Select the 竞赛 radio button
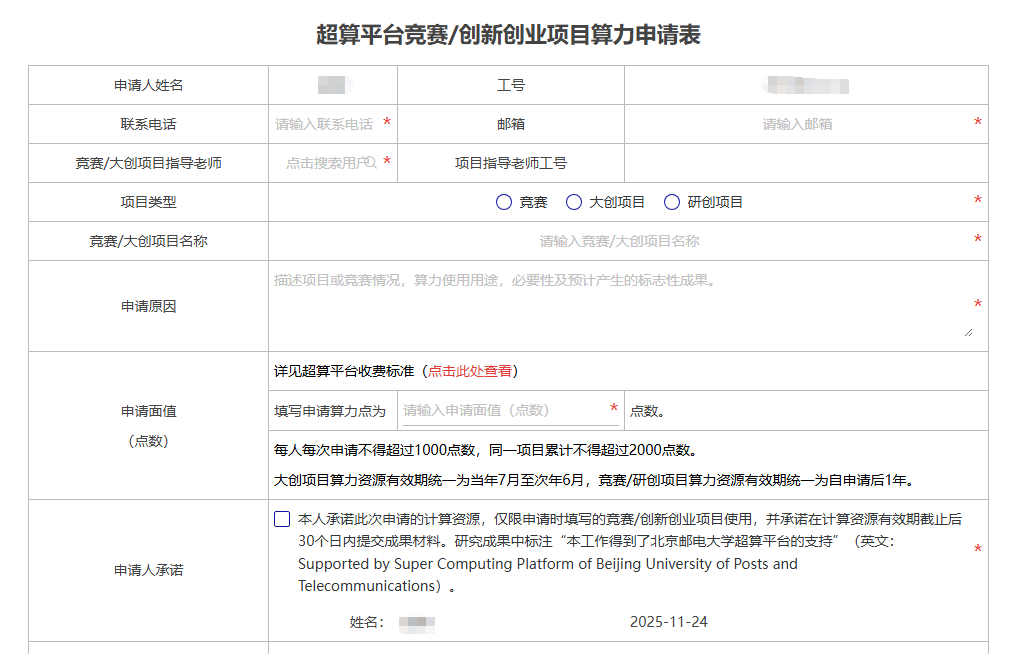 (504, 202)
